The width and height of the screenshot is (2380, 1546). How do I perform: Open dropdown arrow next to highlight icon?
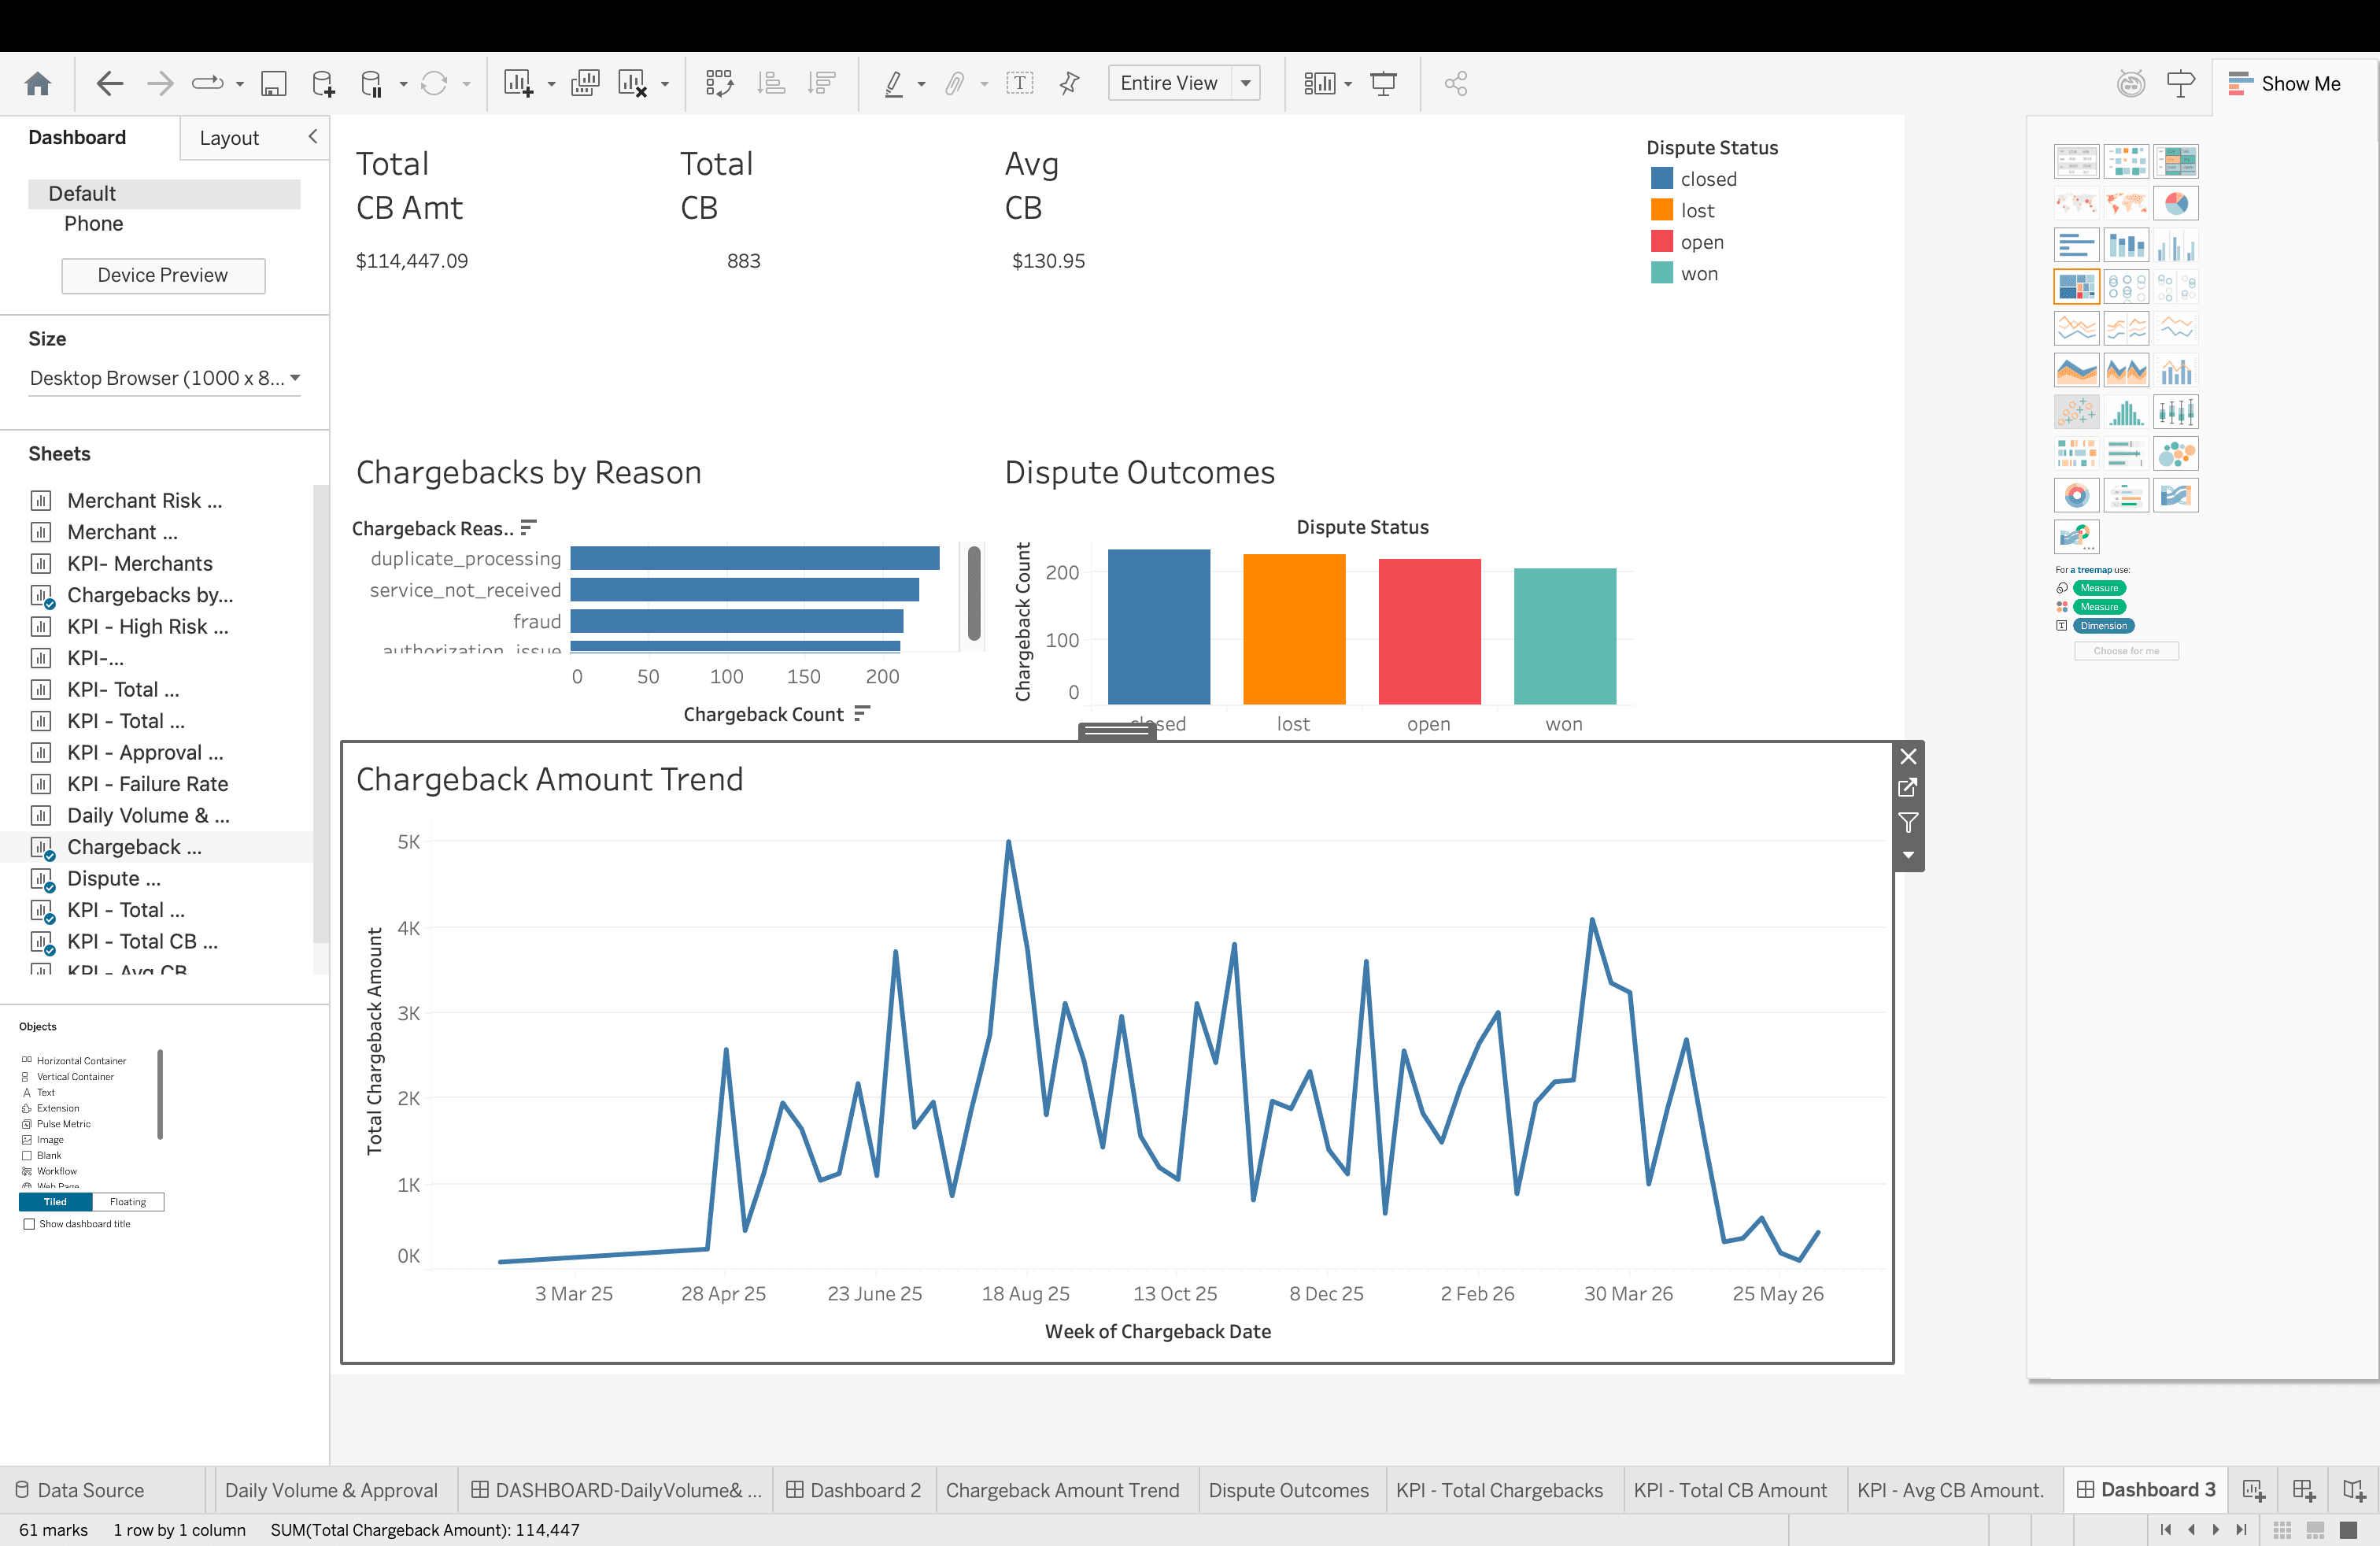pos(921,85)
